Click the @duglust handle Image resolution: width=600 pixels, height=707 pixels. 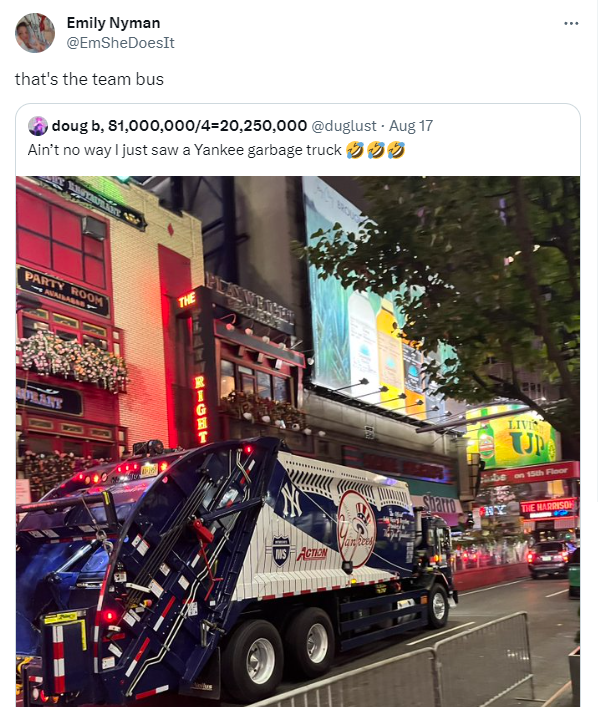344,126
